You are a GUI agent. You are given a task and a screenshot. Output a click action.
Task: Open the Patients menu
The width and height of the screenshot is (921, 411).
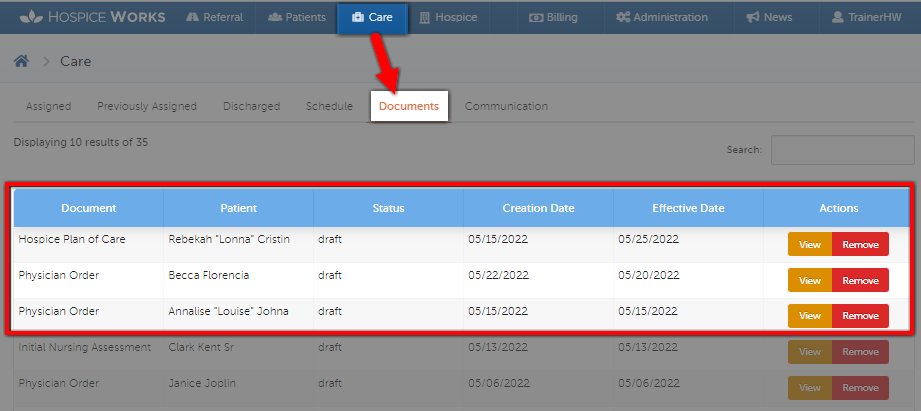(297, 18)
